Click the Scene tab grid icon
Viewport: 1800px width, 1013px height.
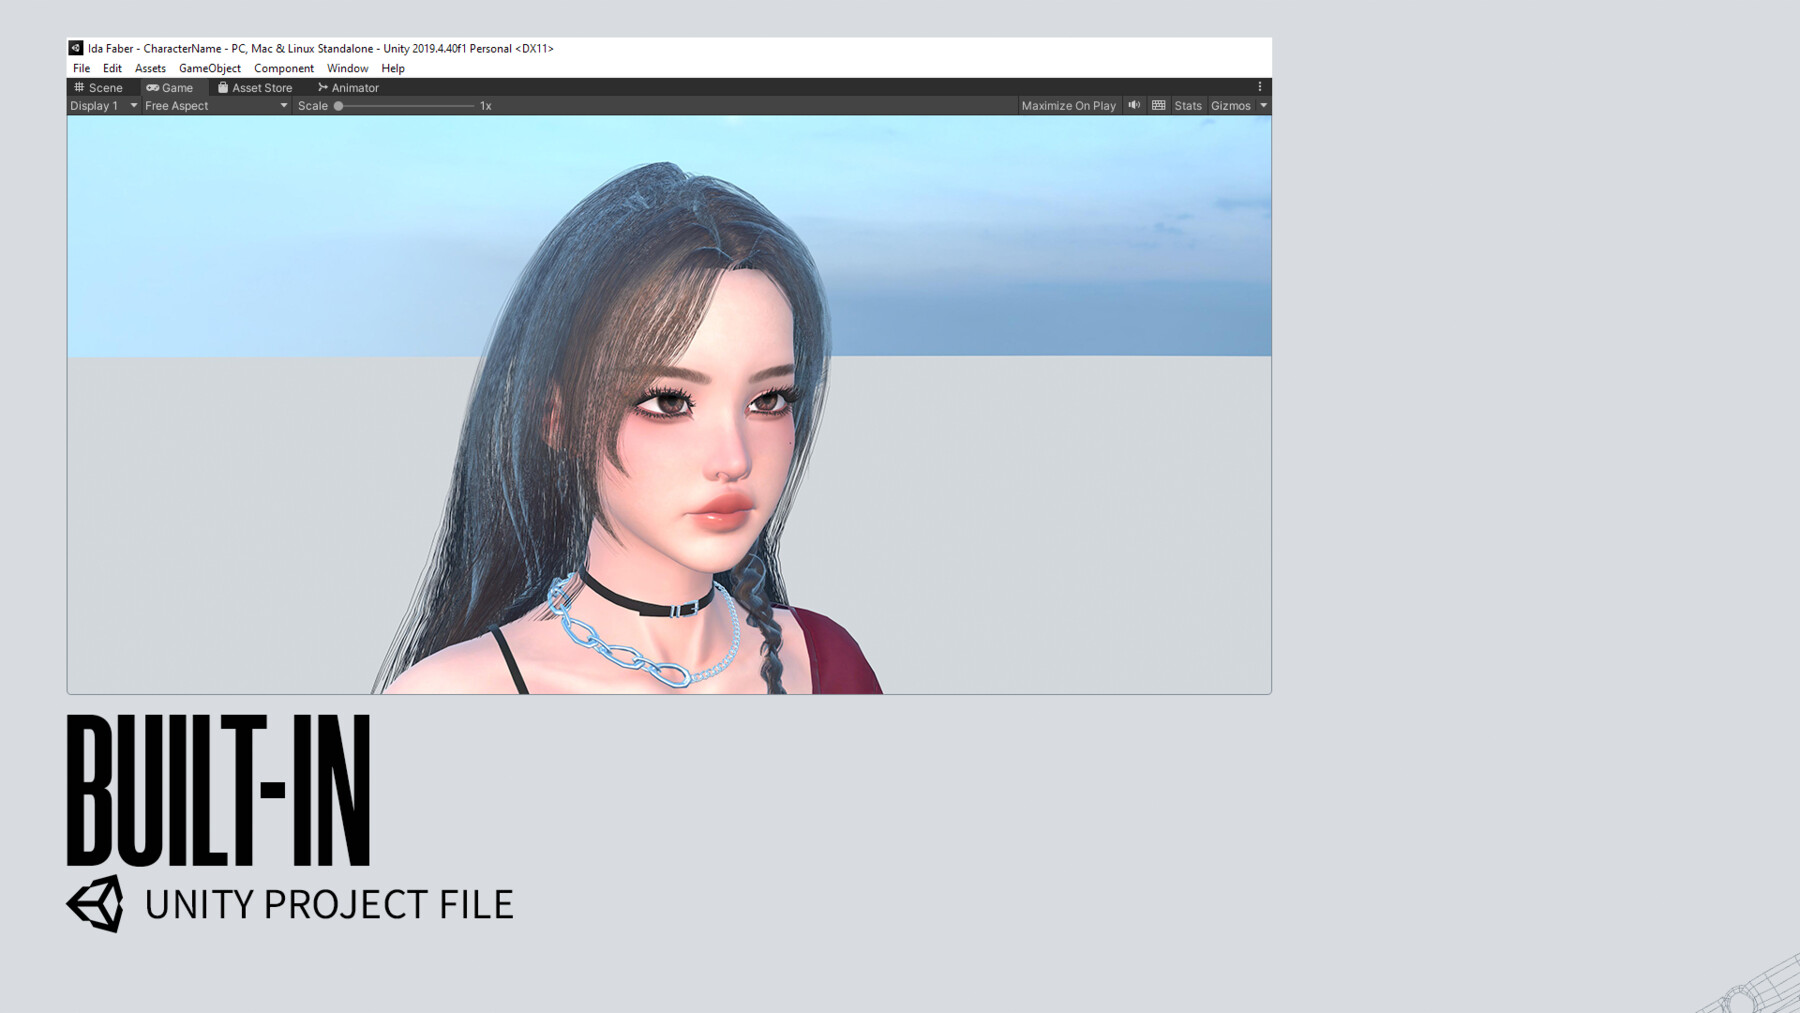pos(79,87)
